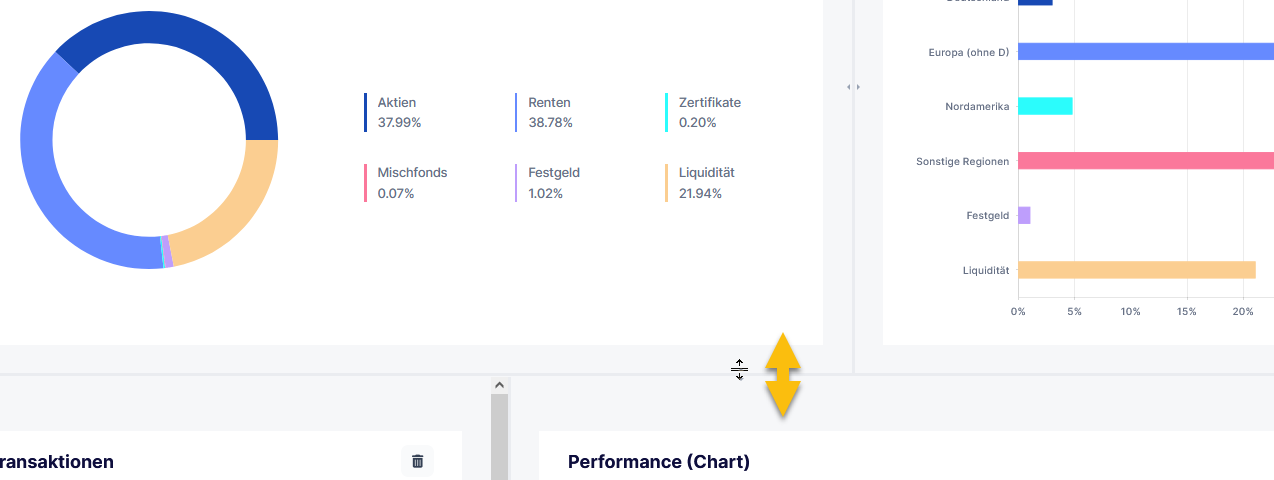Select the Aktien 37.99% legend entry
This screenshot has height=480, width=1274.
coord(399,112)
